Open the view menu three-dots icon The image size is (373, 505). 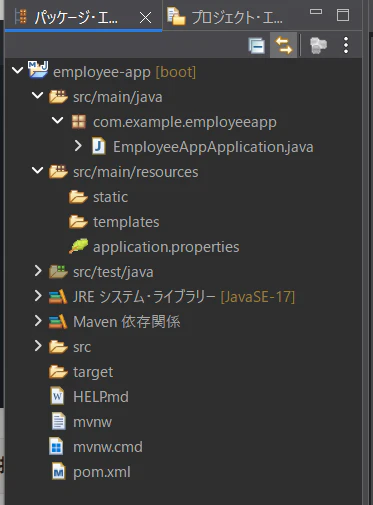346,45
